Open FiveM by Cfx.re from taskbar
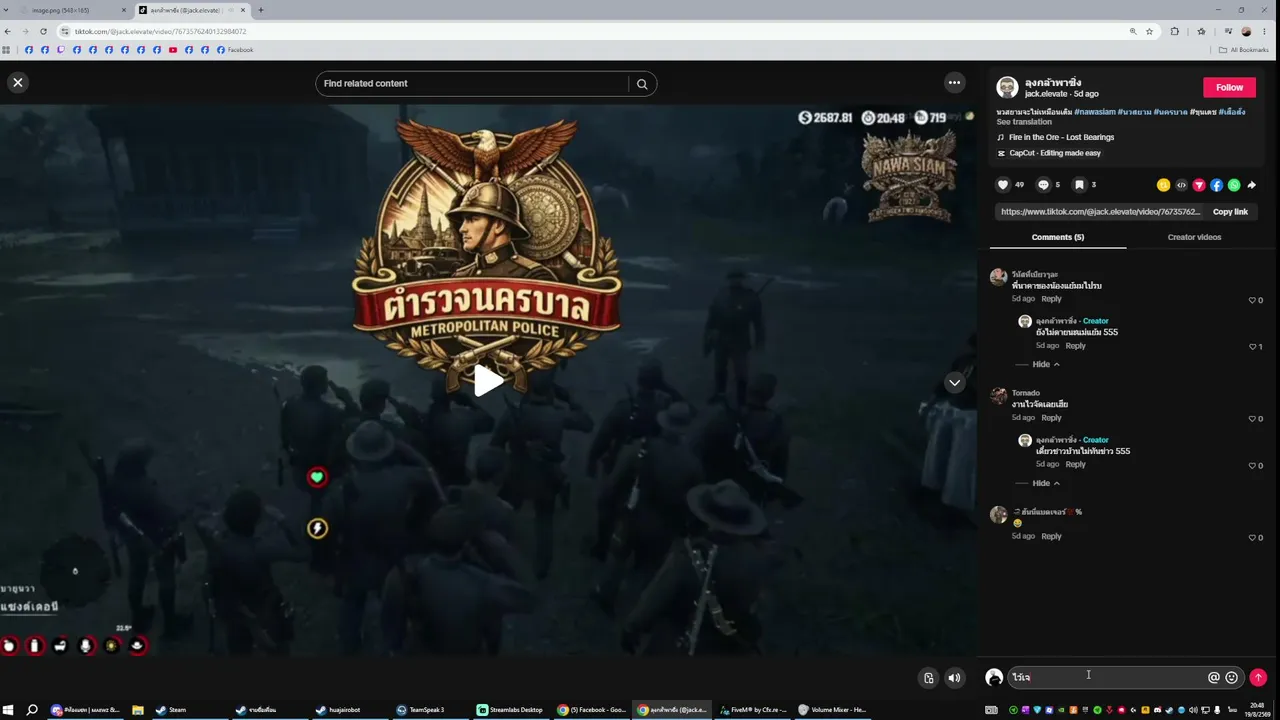 click(752, 710)
